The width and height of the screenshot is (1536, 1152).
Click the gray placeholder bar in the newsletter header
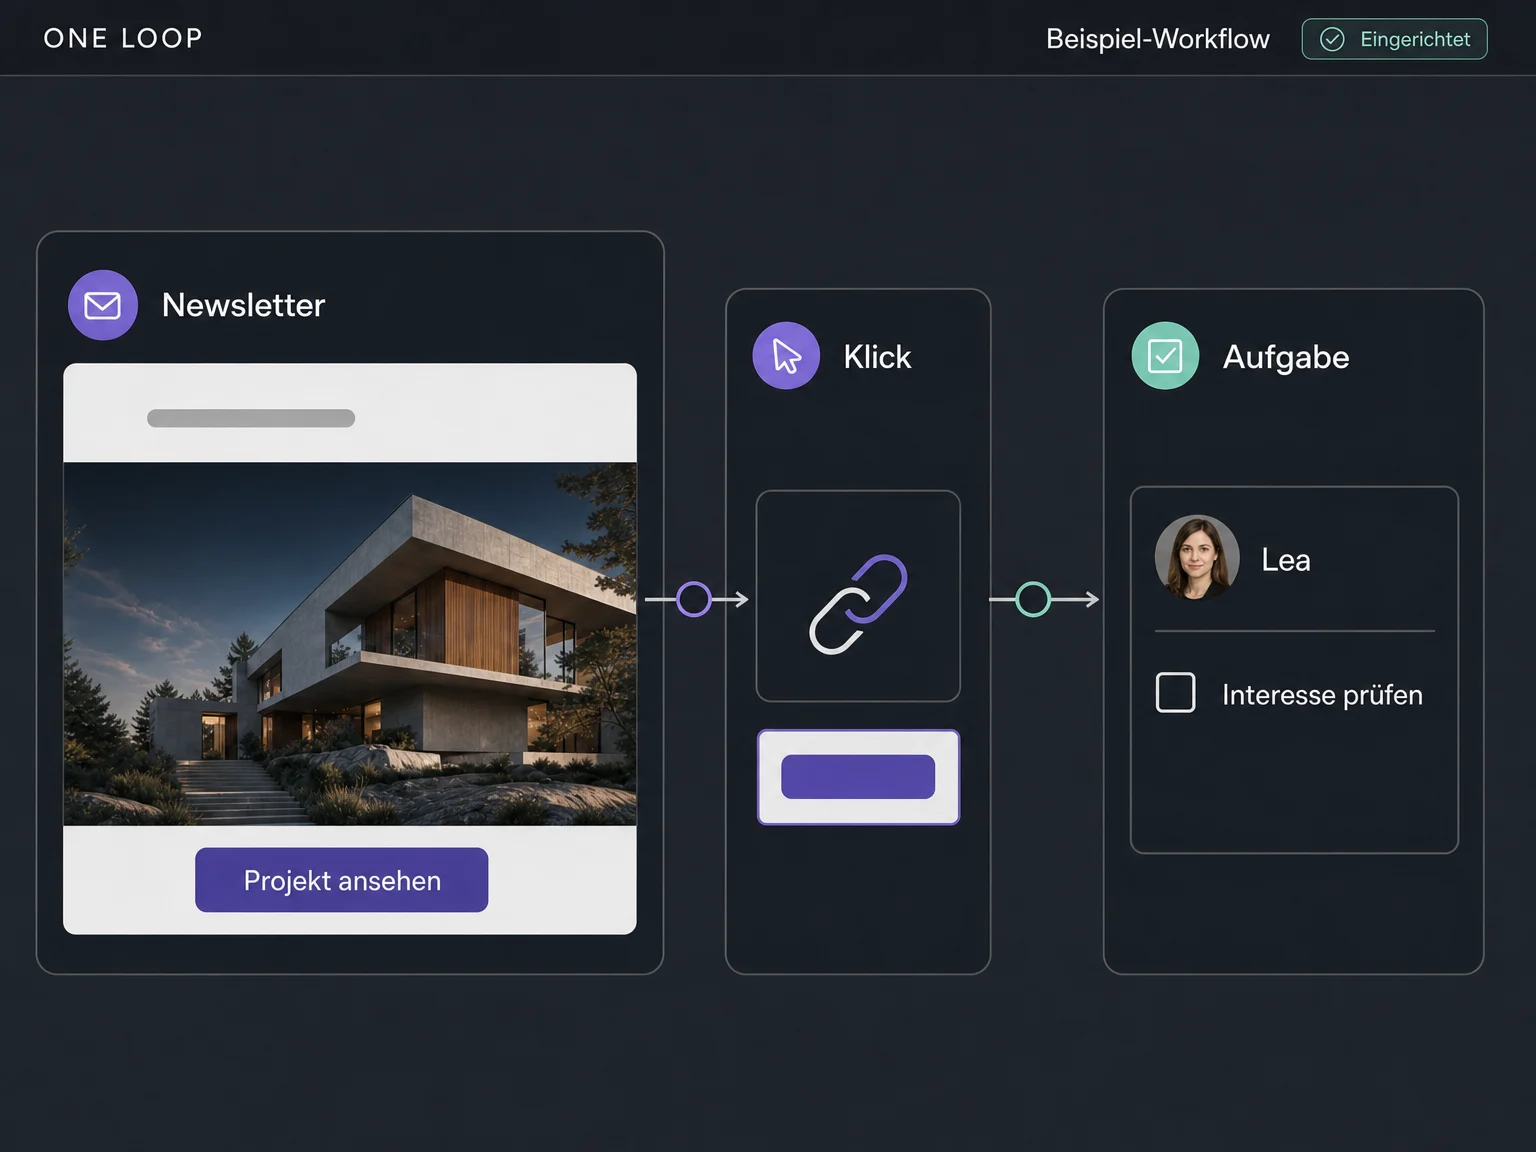251,418
